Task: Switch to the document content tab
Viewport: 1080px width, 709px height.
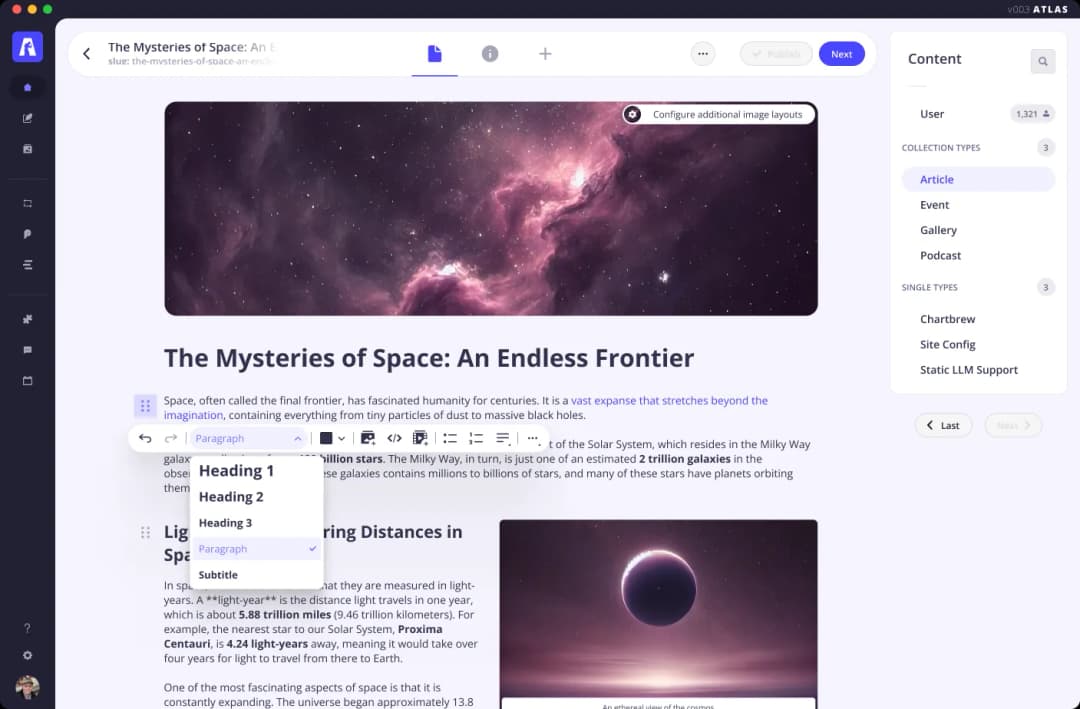Action: click(x=435, y=54)
